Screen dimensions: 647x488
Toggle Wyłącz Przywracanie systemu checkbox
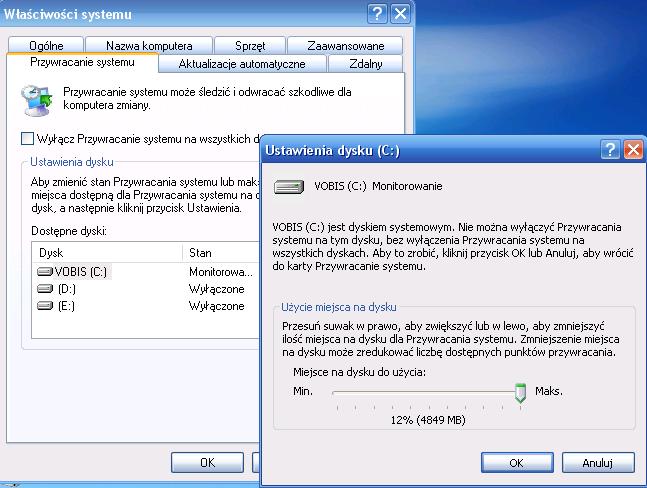pyautogui.click(x=27, y=139)
